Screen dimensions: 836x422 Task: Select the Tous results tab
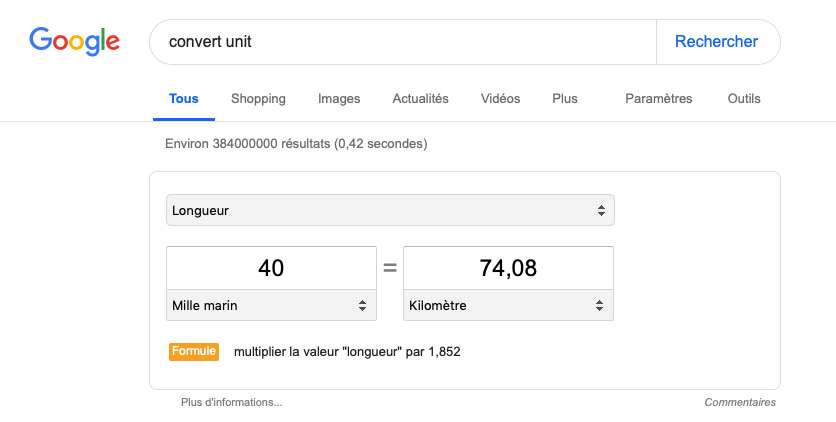tap(184, 99)
